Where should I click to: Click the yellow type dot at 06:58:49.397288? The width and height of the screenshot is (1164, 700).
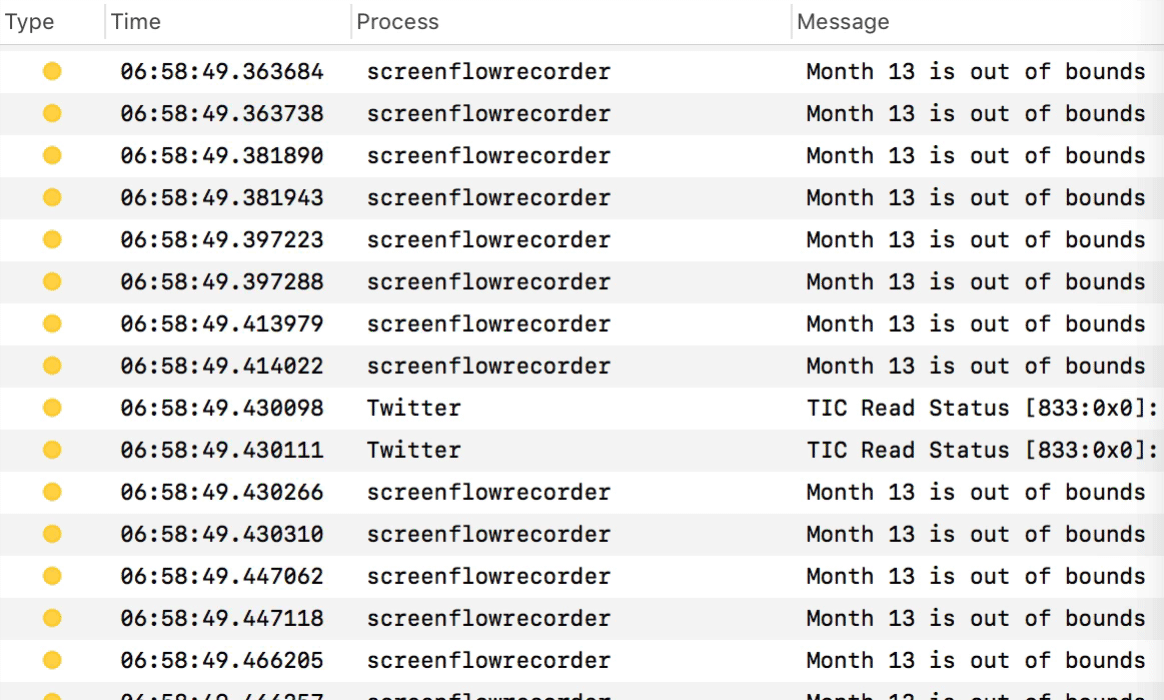[x=52, y=282]
